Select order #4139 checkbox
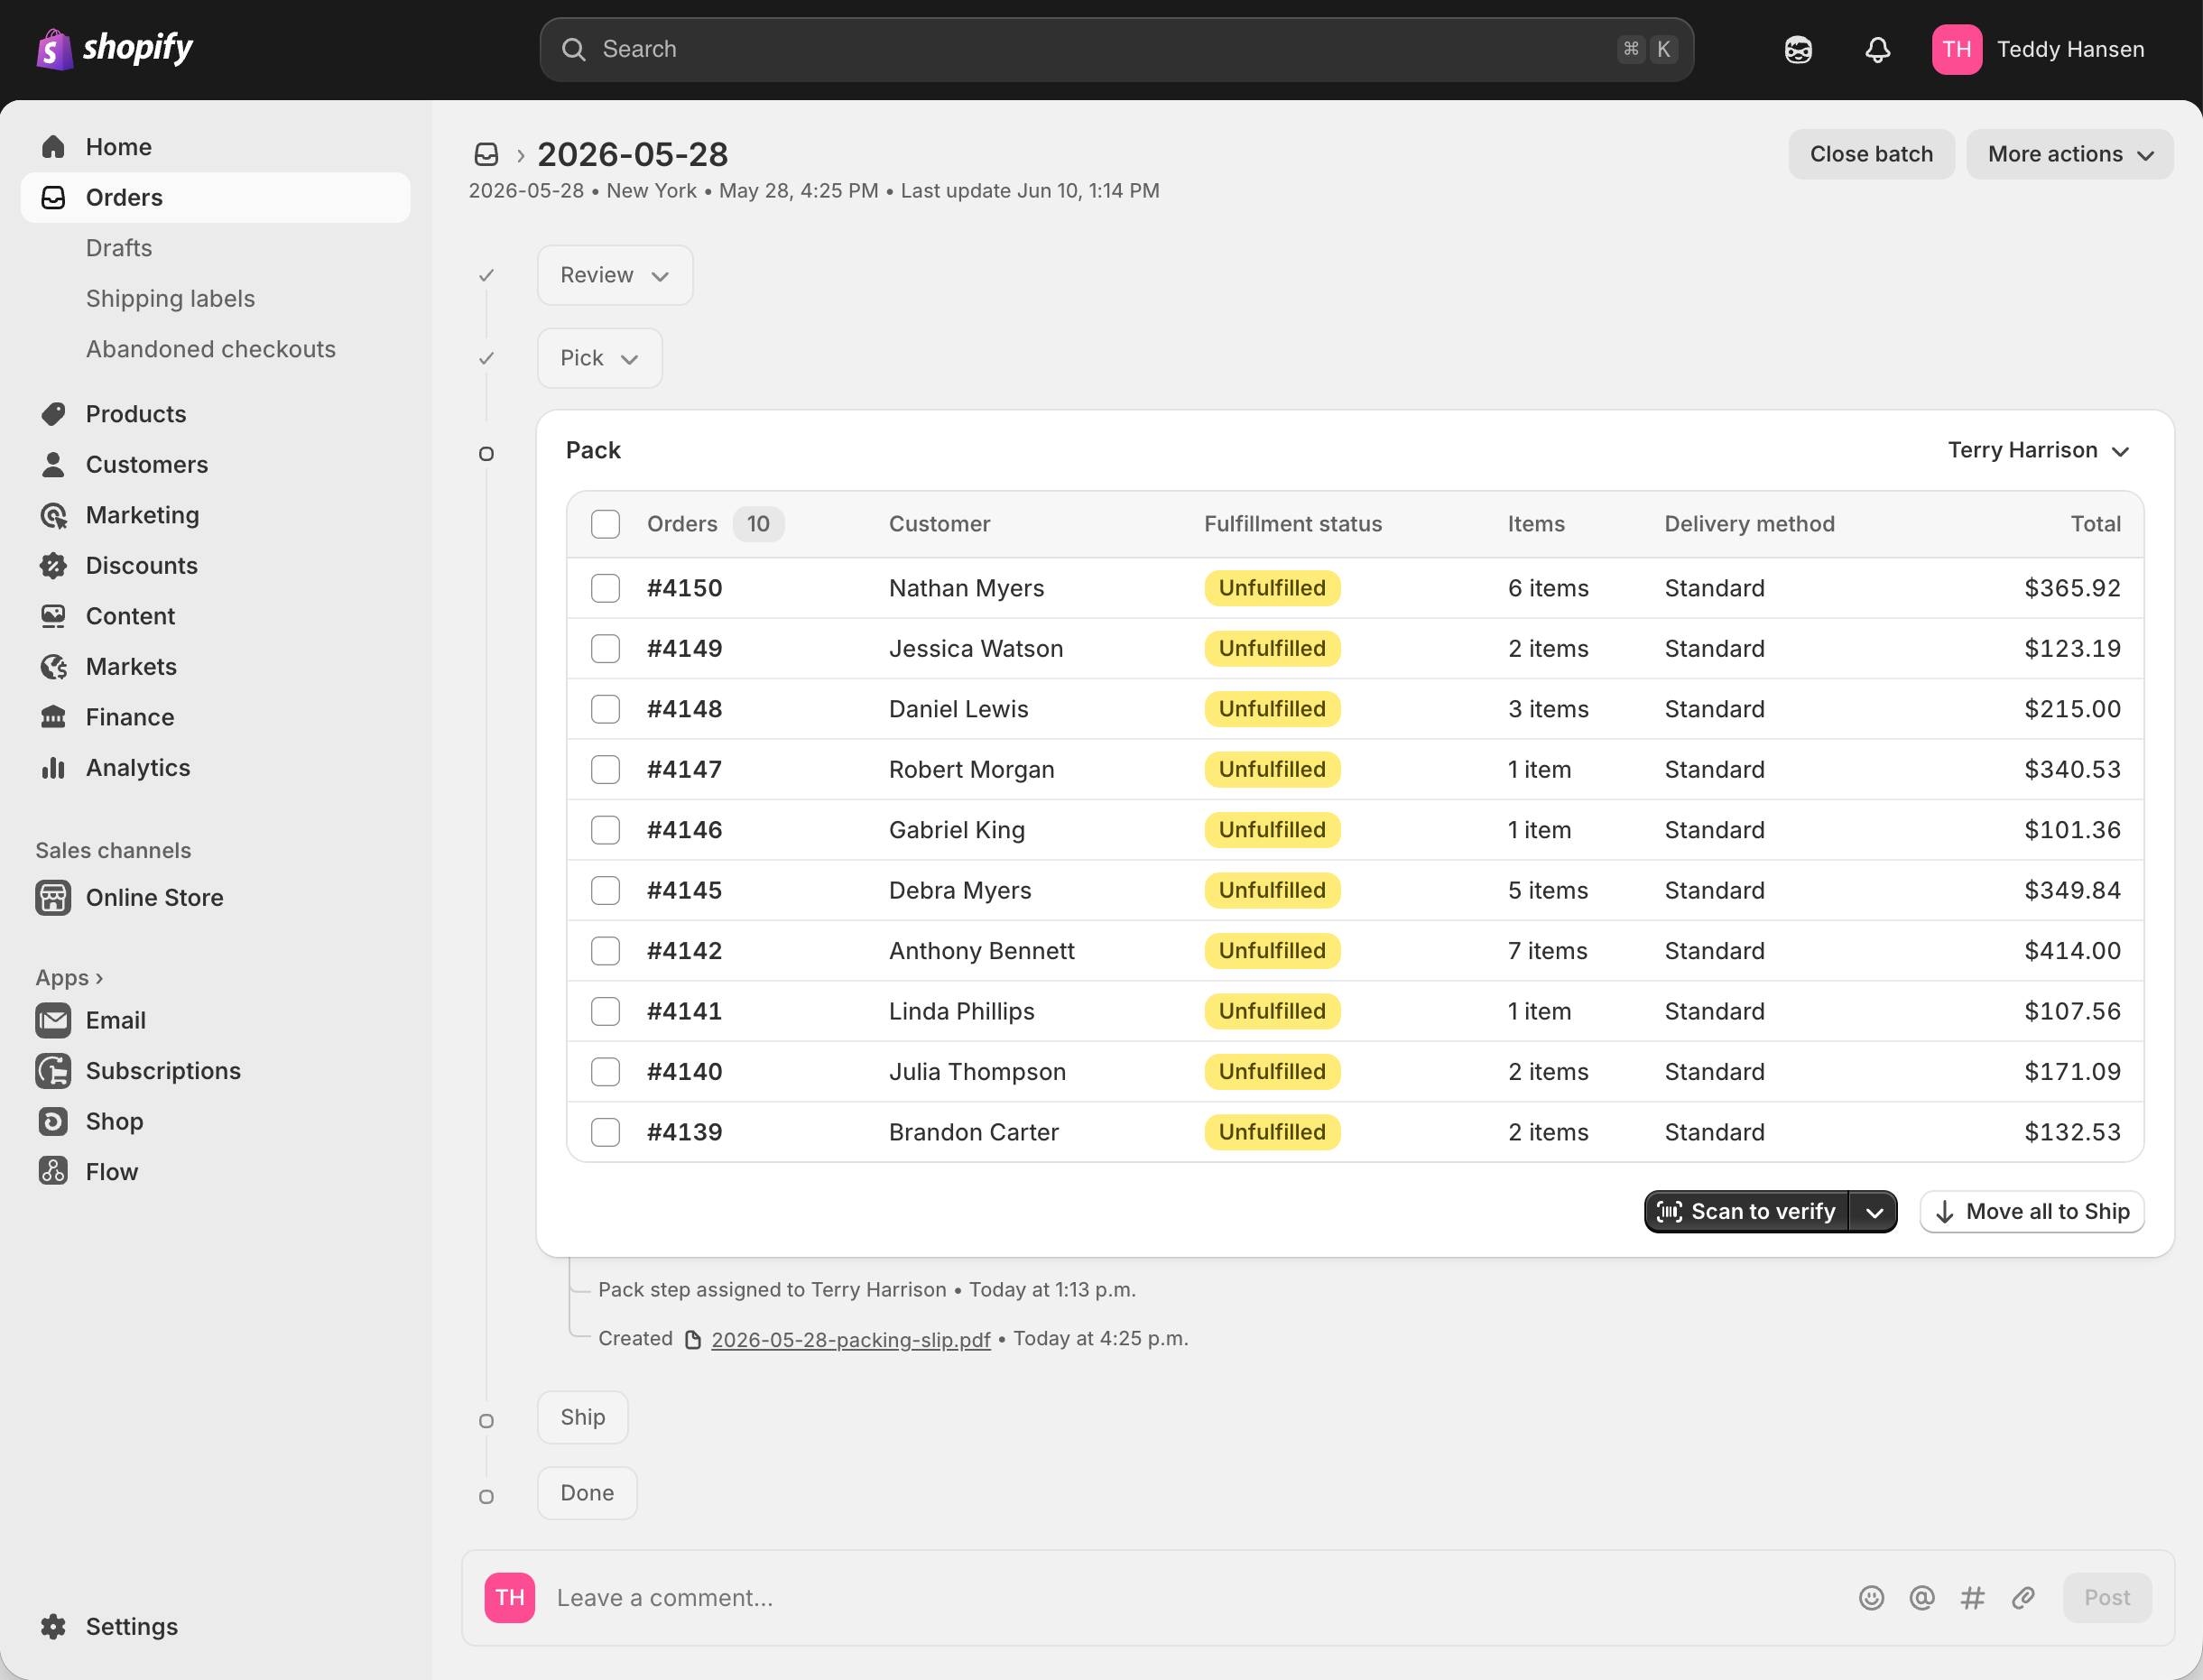 [x=605, y=1132]
